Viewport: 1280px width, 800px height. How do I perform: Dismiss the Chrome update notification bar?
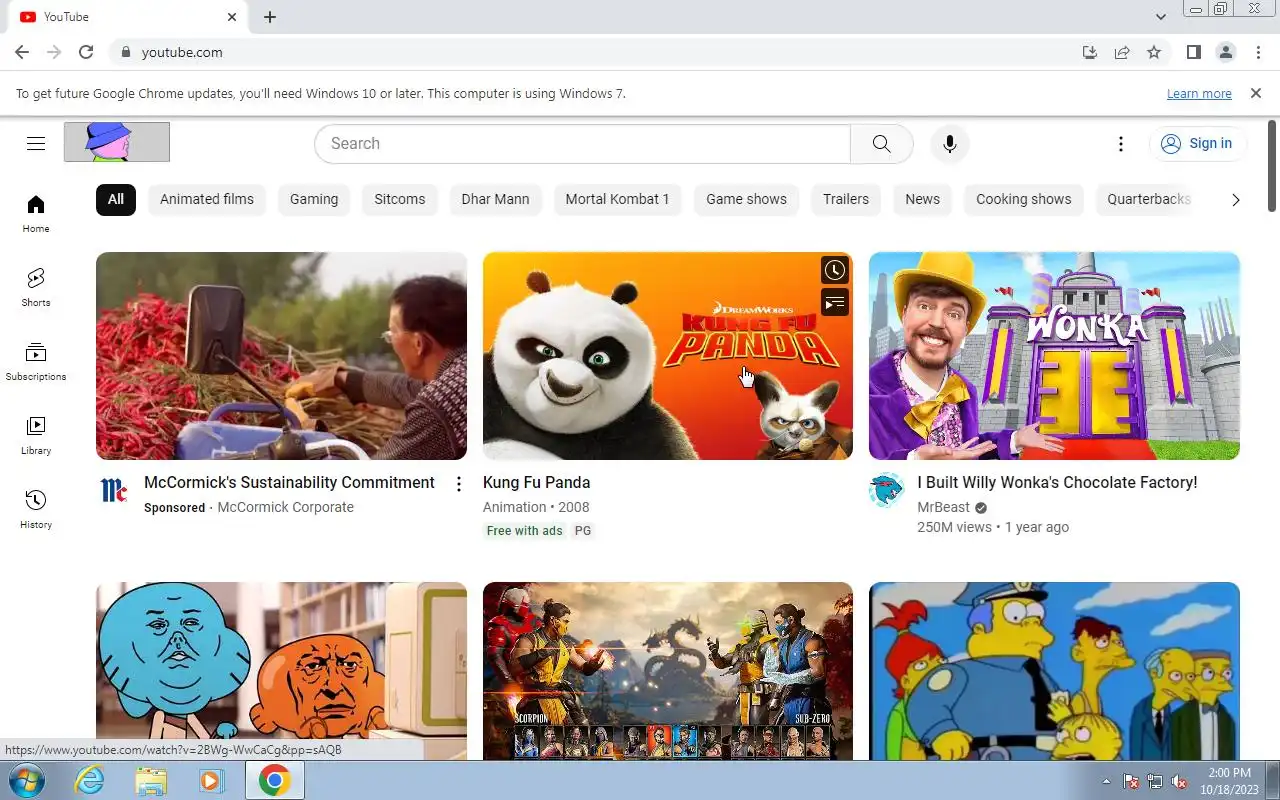point(1256,93)
